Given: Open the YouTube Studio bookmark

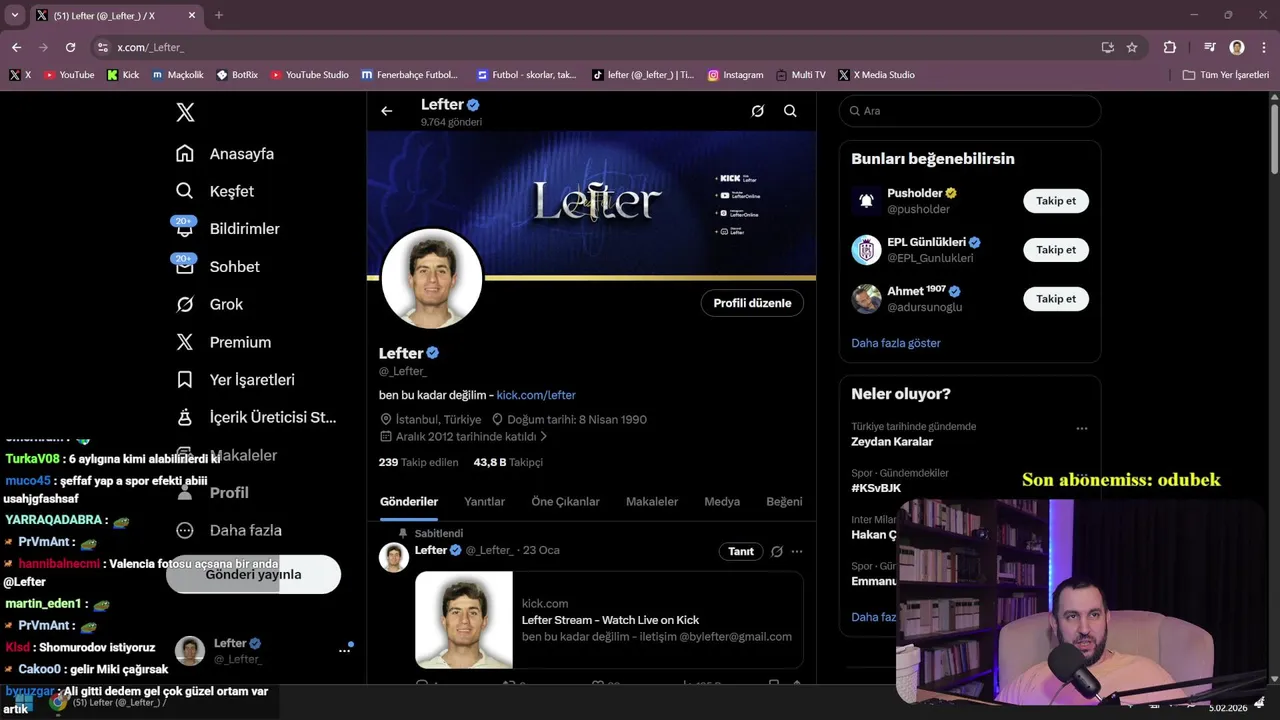Looking at the screenshot, I should pyautogui.click(x=309, y=75).
